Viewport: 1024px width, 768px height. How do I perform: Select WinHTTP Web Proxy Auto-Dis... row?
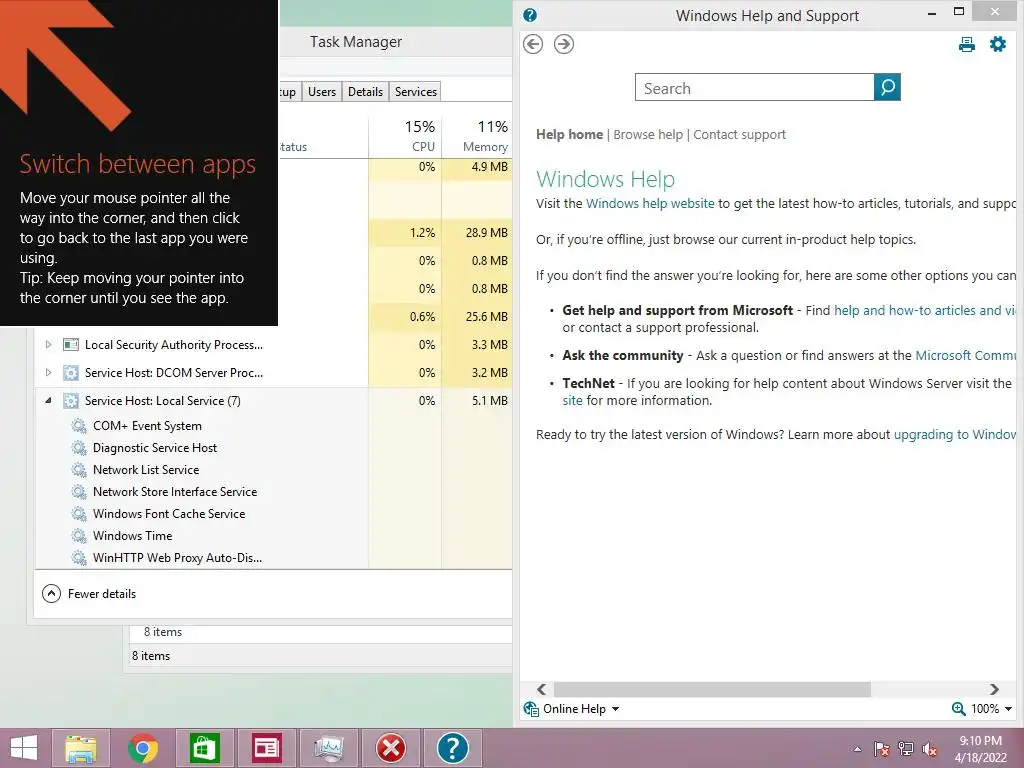(x=201, y=558)
